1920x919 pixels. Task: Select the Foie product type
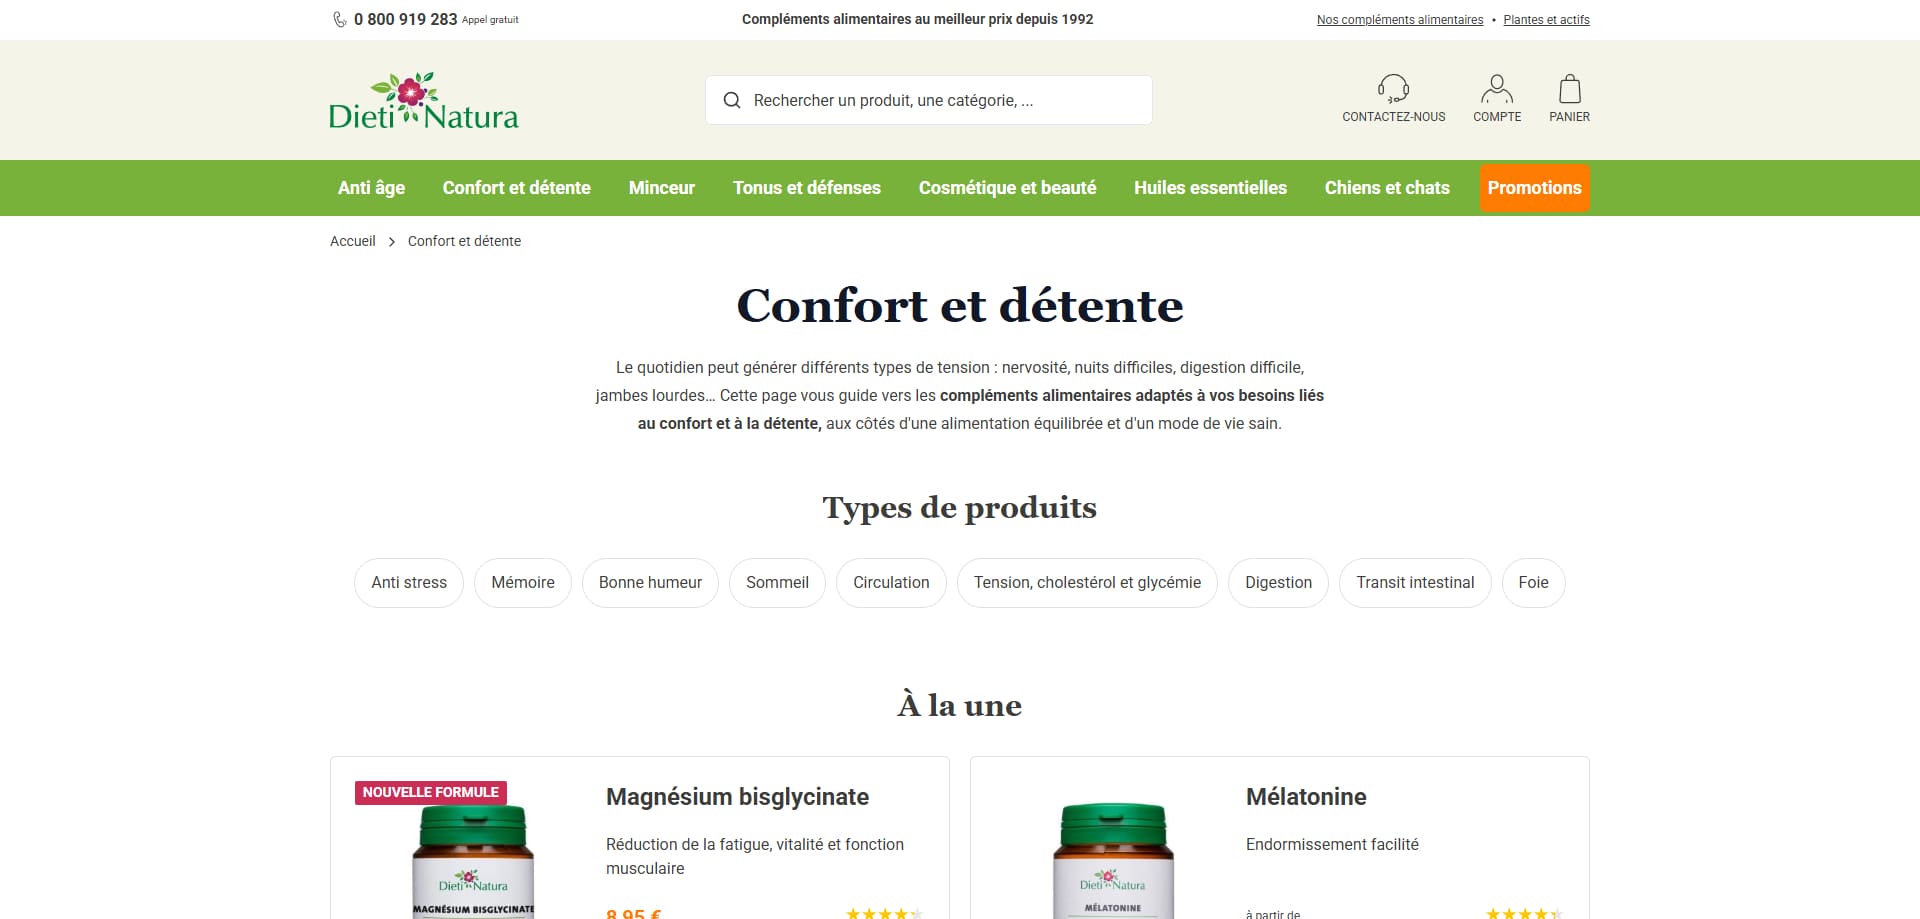click(x=1533, y=583)
